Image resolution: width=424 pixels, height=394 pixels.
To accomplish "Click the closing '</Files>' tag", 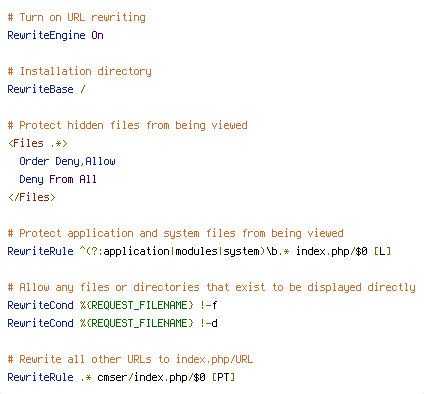I will coord(32,197).
